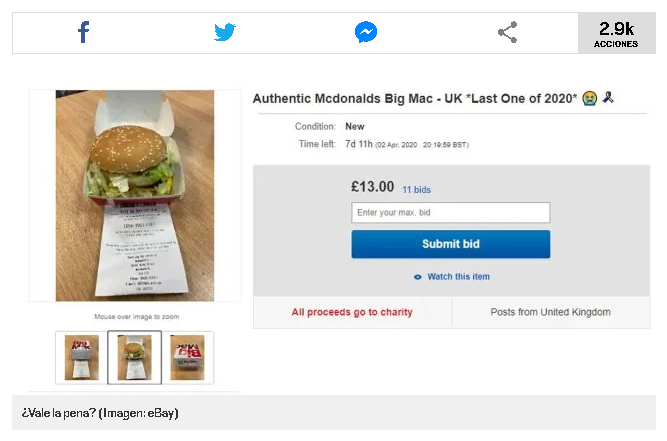
Task: Follow the Watch this item link
Action: coord(458,277)
